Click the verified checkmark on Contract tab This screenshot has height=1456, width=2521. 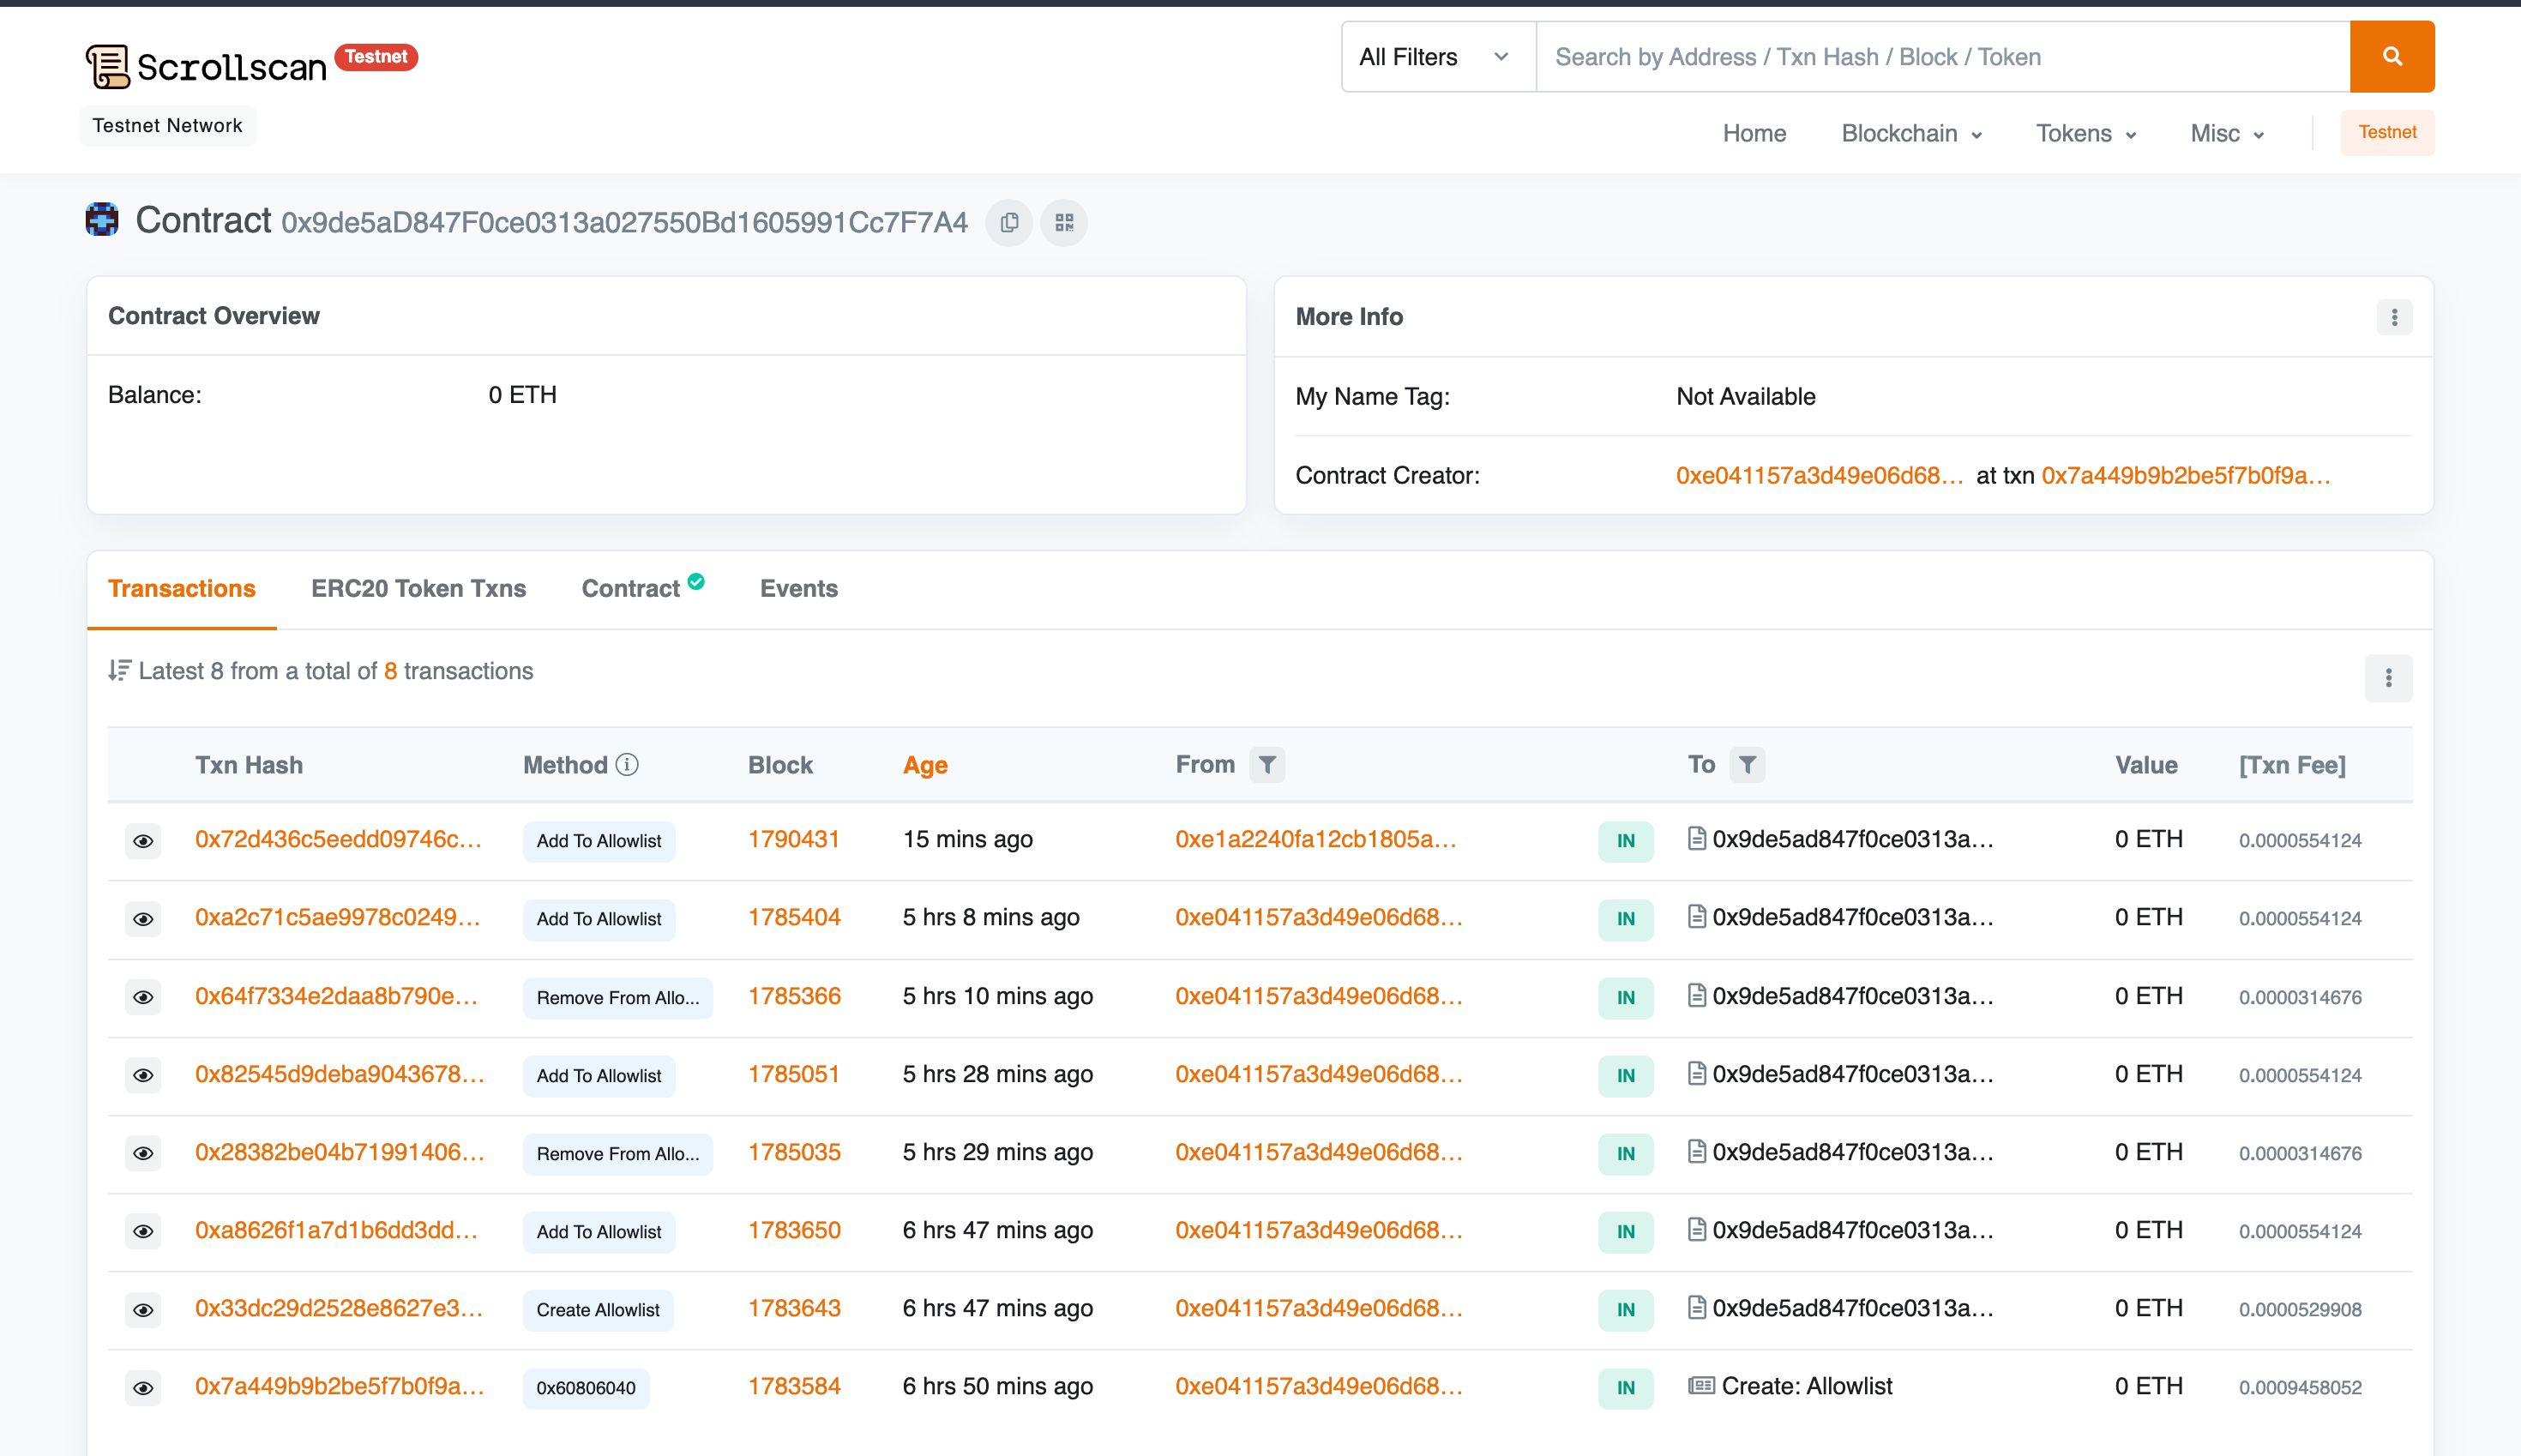click(696, 581)
